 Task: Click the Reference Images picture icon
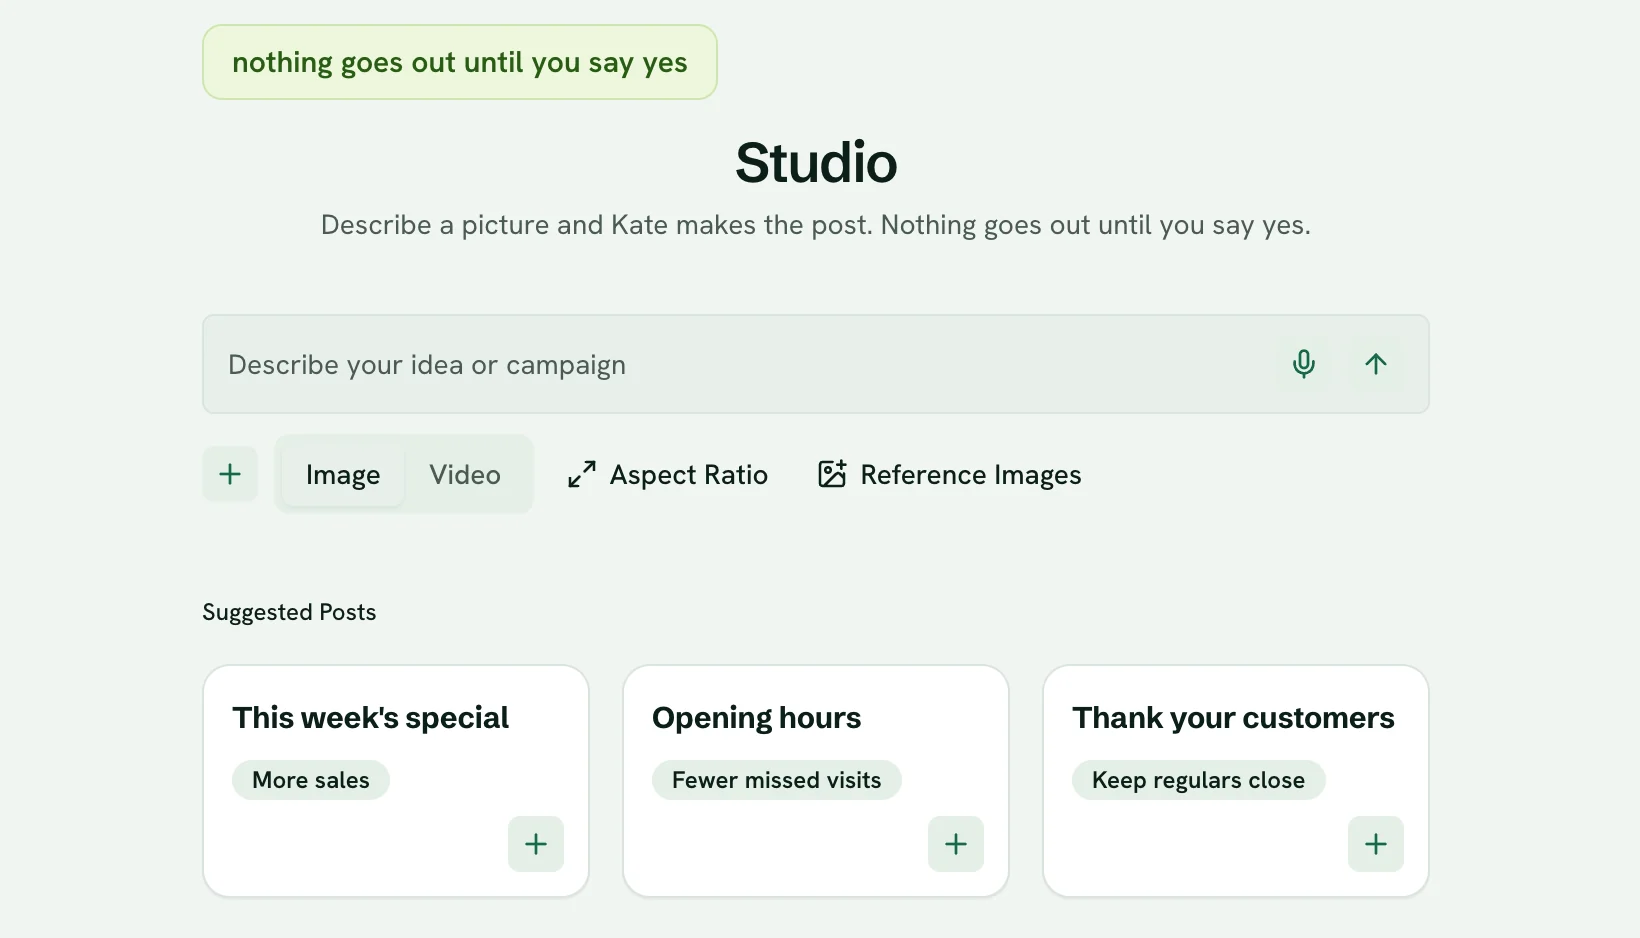(x=832, y=474)
